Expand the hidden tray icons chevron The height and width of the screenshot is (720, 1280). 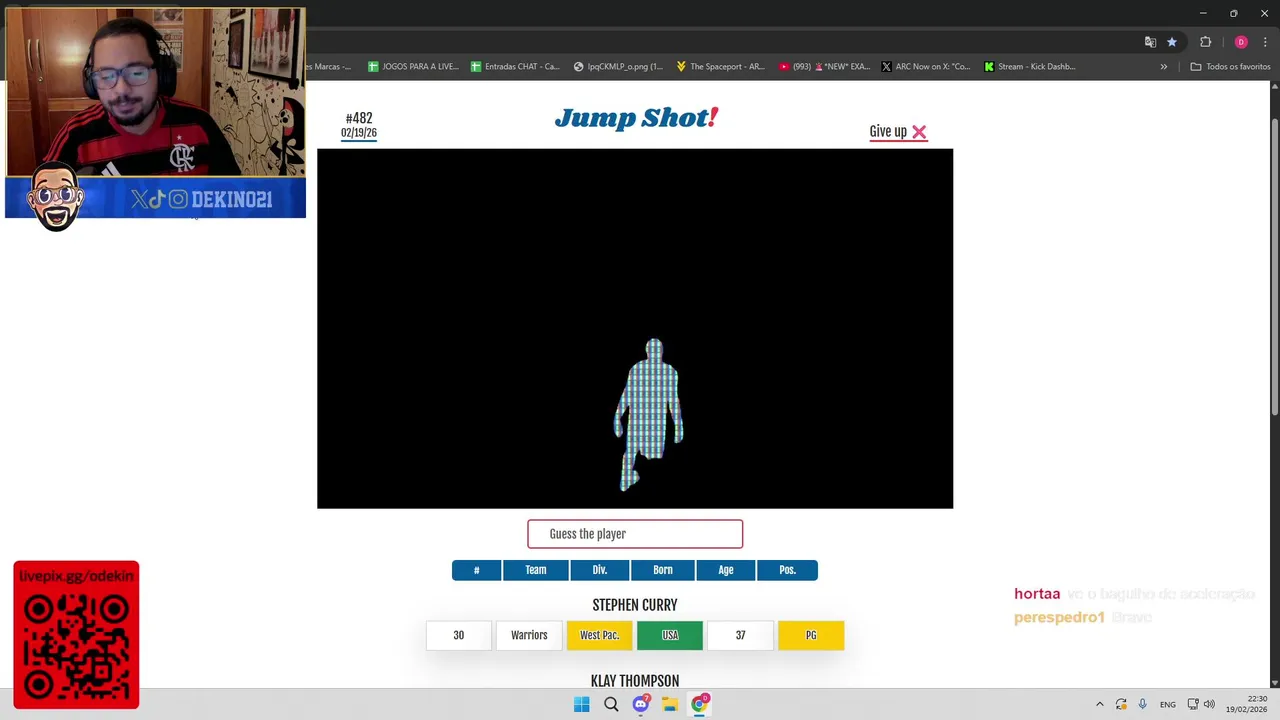tap(1099, 704)
